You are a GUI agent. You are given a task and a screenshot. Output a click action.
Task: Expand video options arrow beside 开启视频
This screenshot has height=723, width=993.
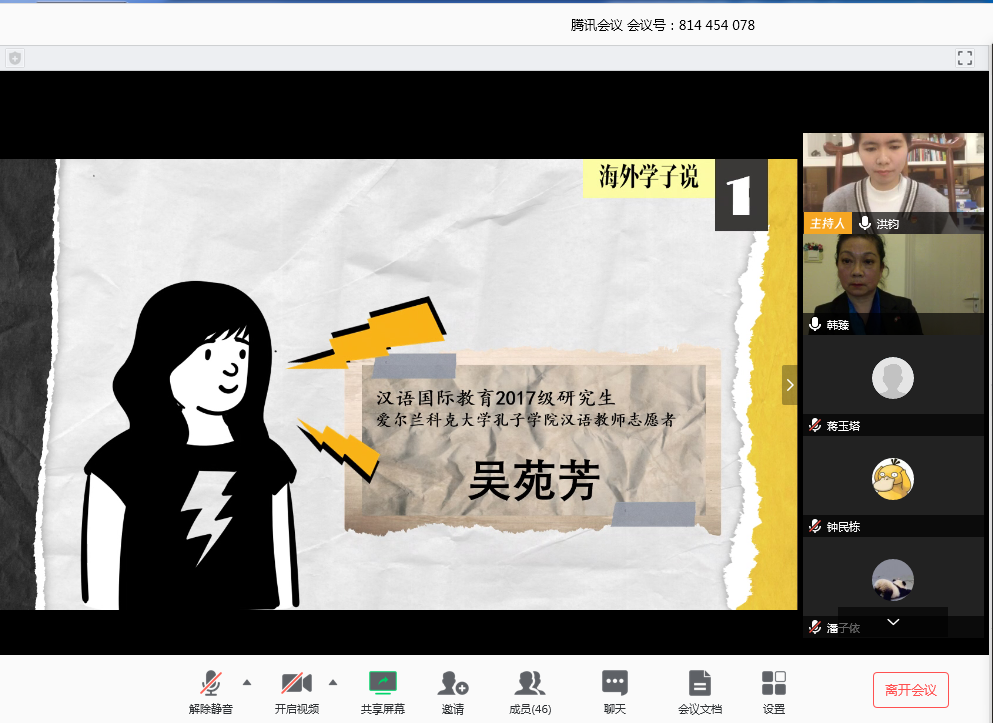333,682
